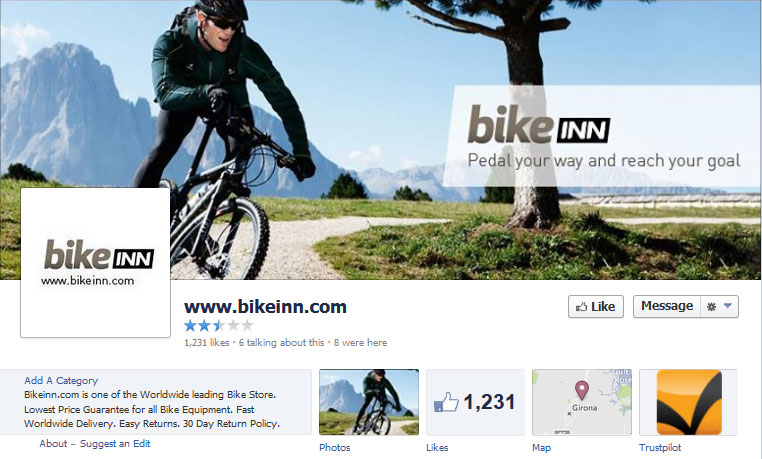The image size is (762, 459).
Task: Open the Girona map thumbnail
Action: [582, 402]
